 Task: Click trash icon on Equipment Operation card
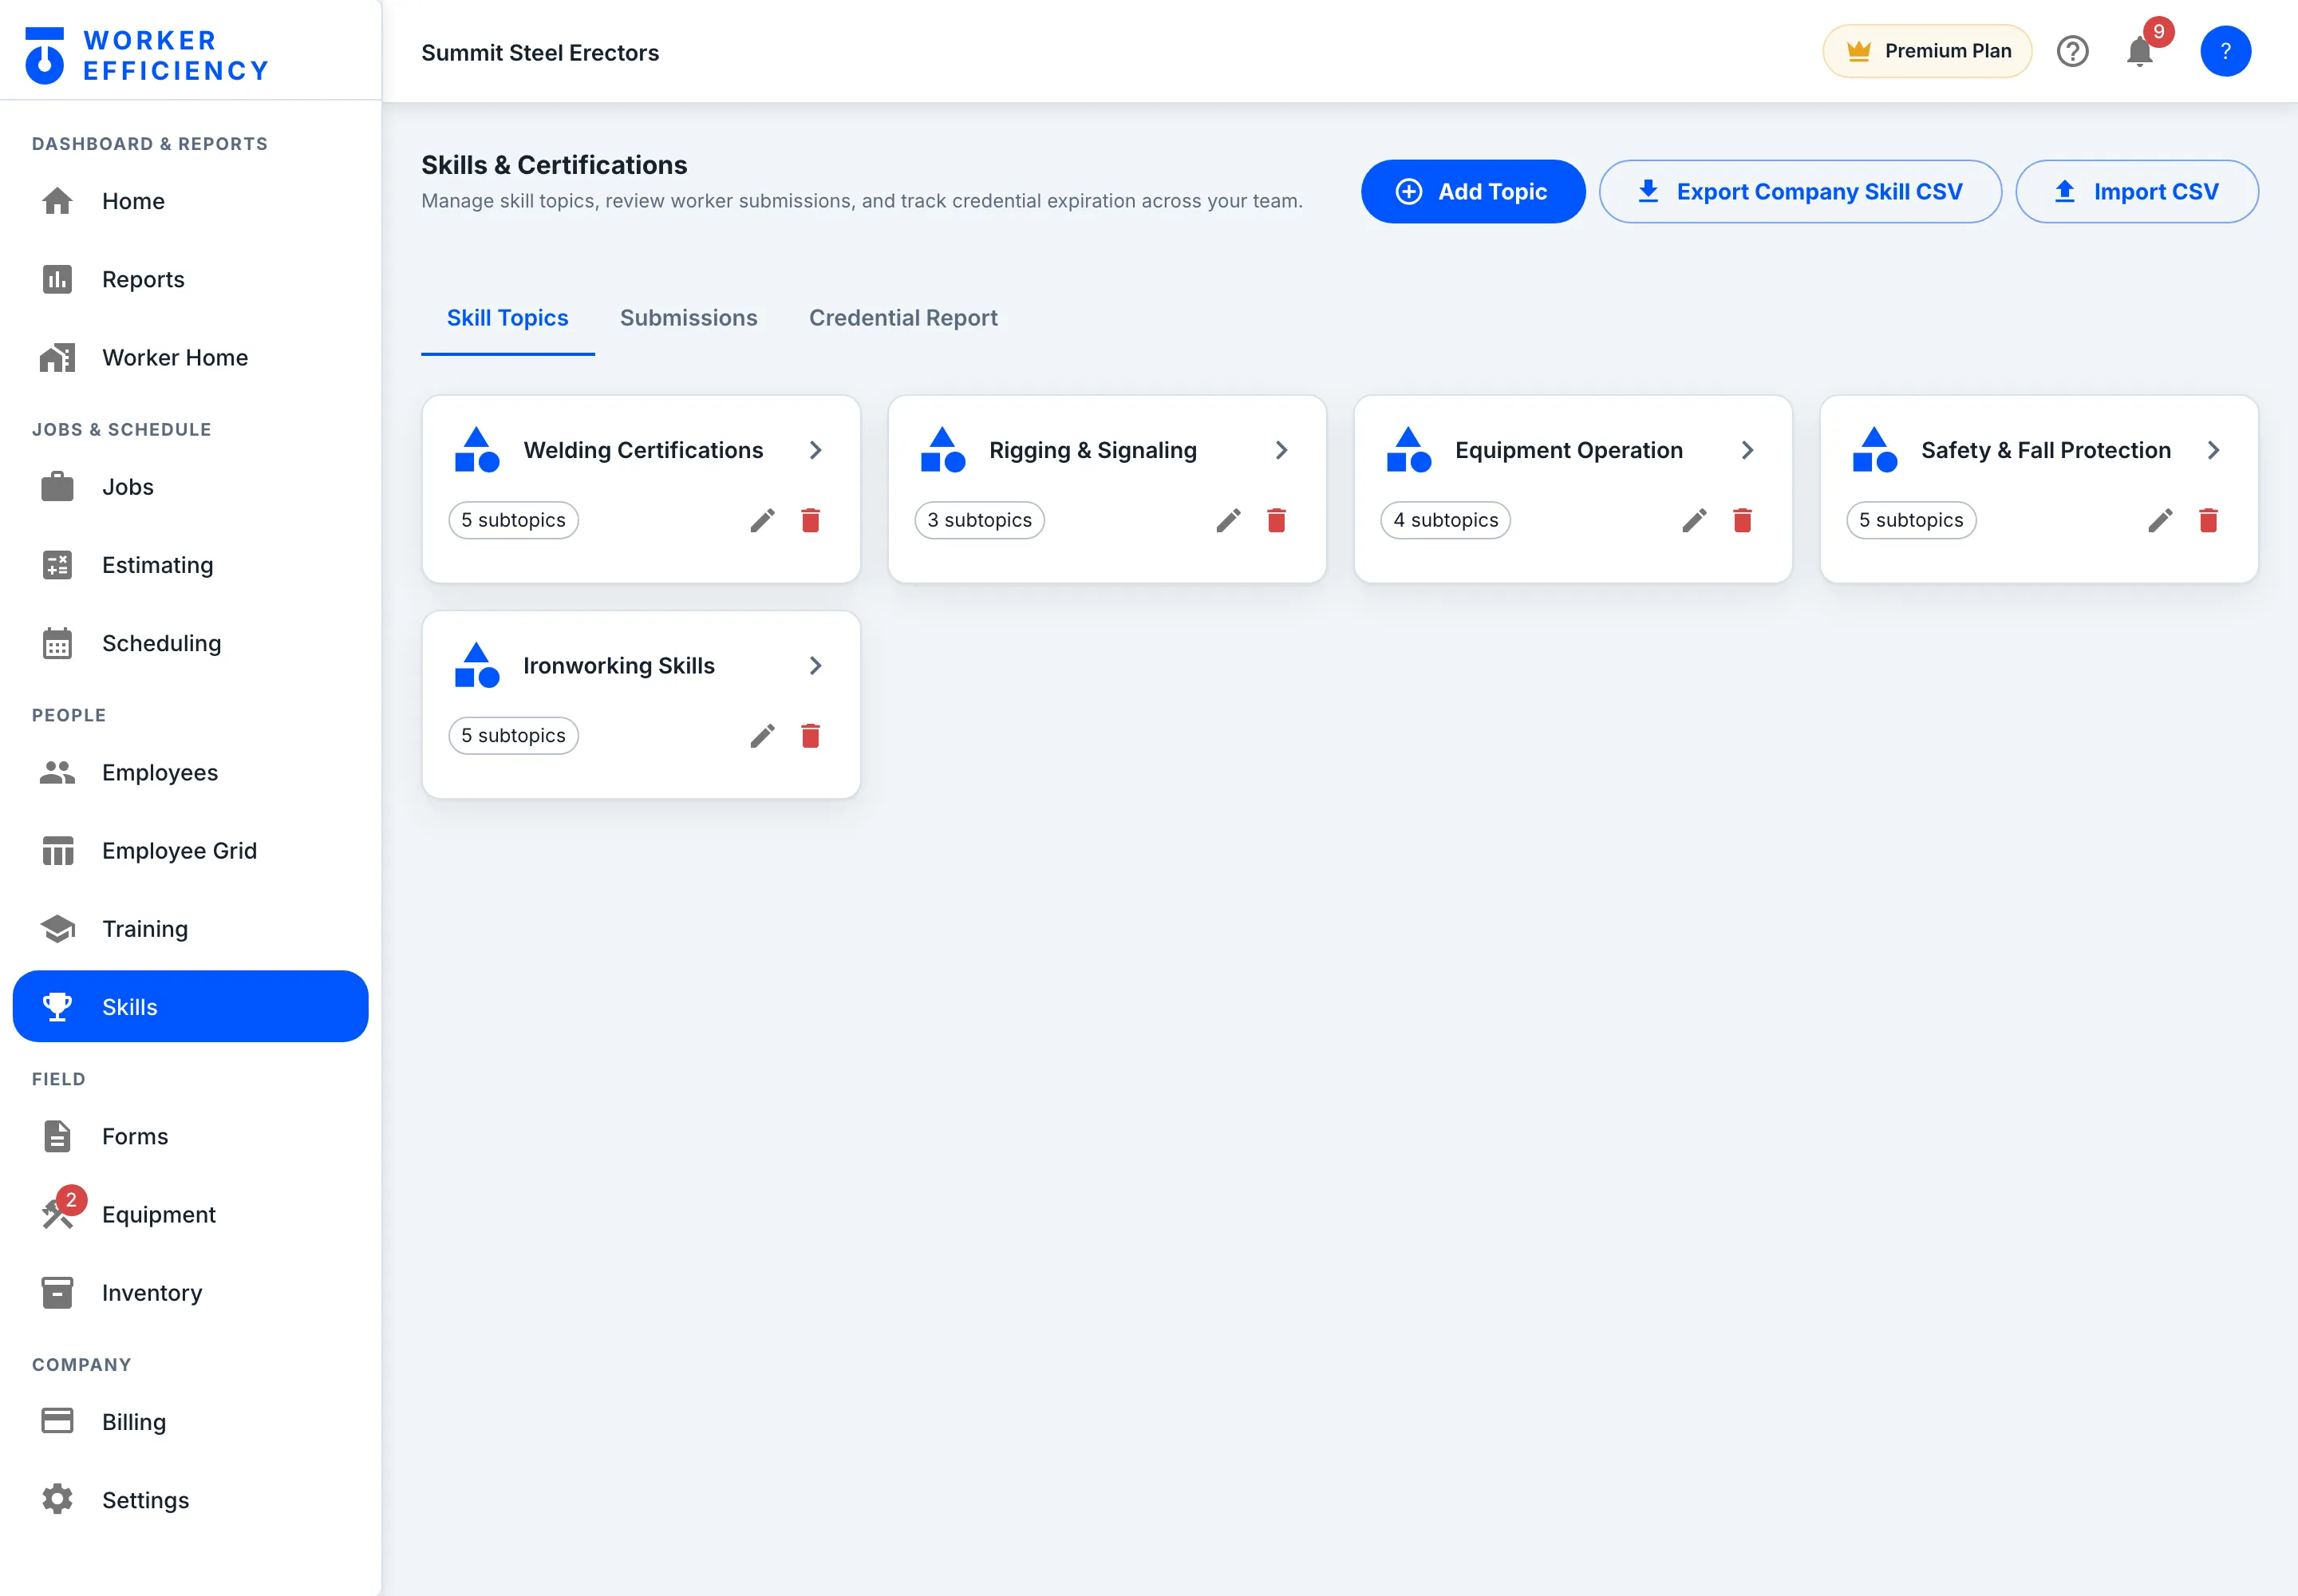coord(1742,520)
